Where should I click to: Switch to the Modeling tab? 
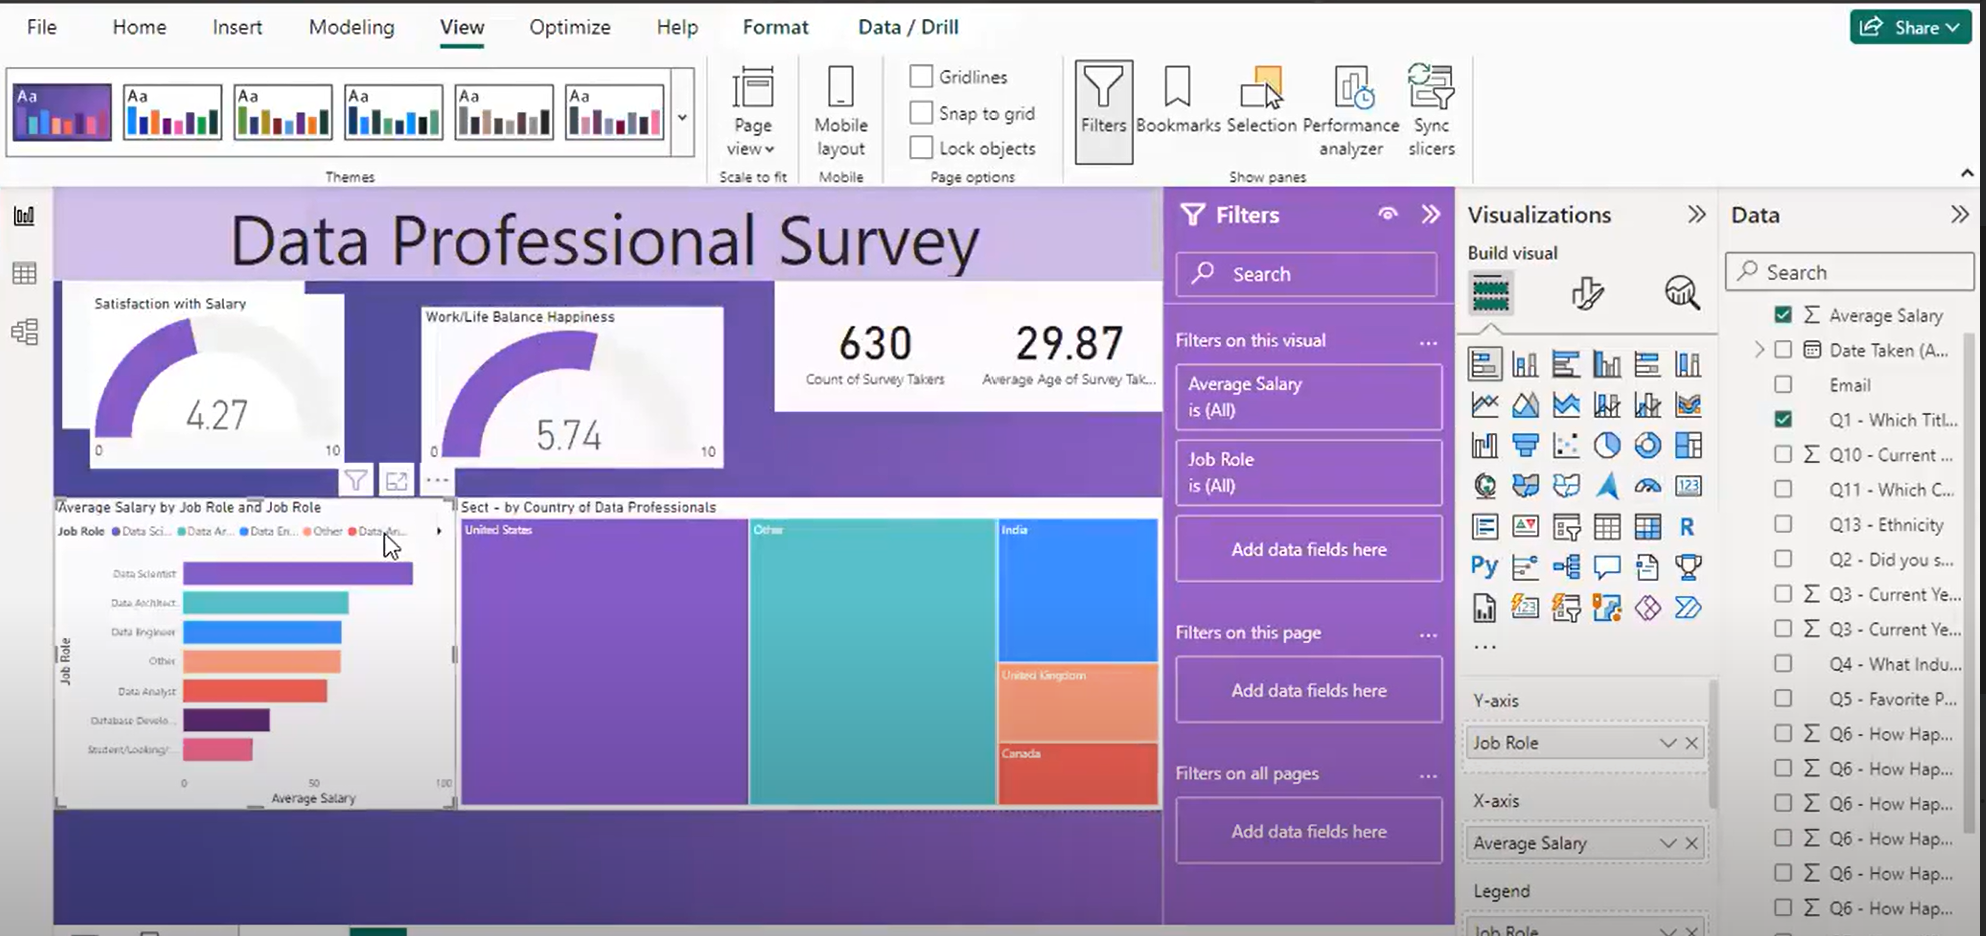coord(351,27)
